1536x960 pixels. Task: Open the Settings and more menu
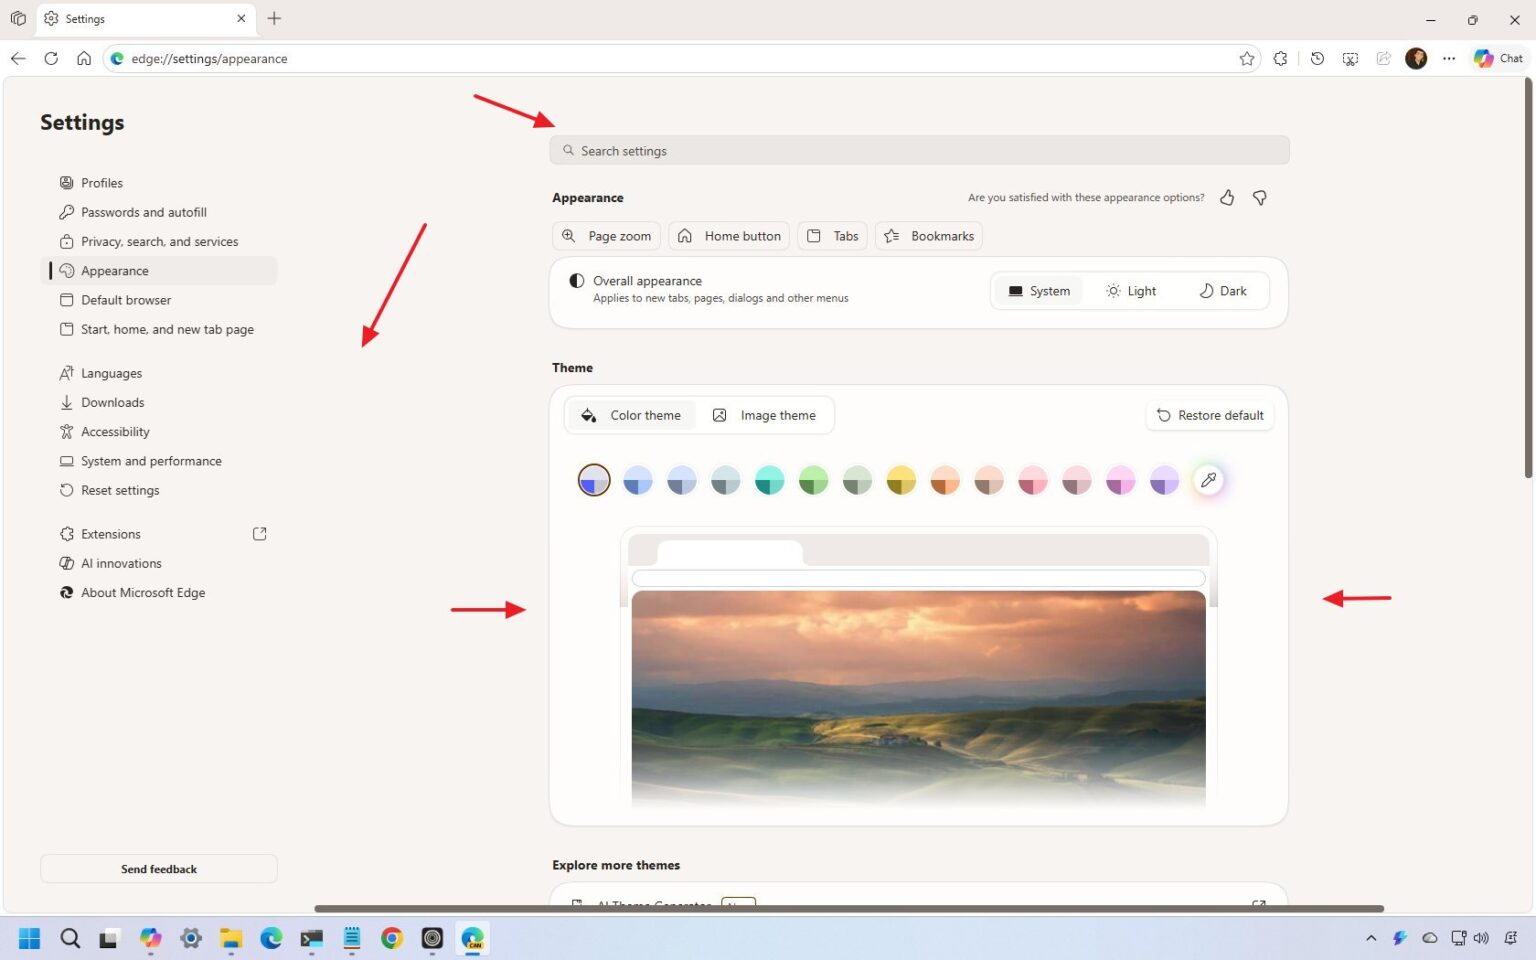tap(1448, 58)
